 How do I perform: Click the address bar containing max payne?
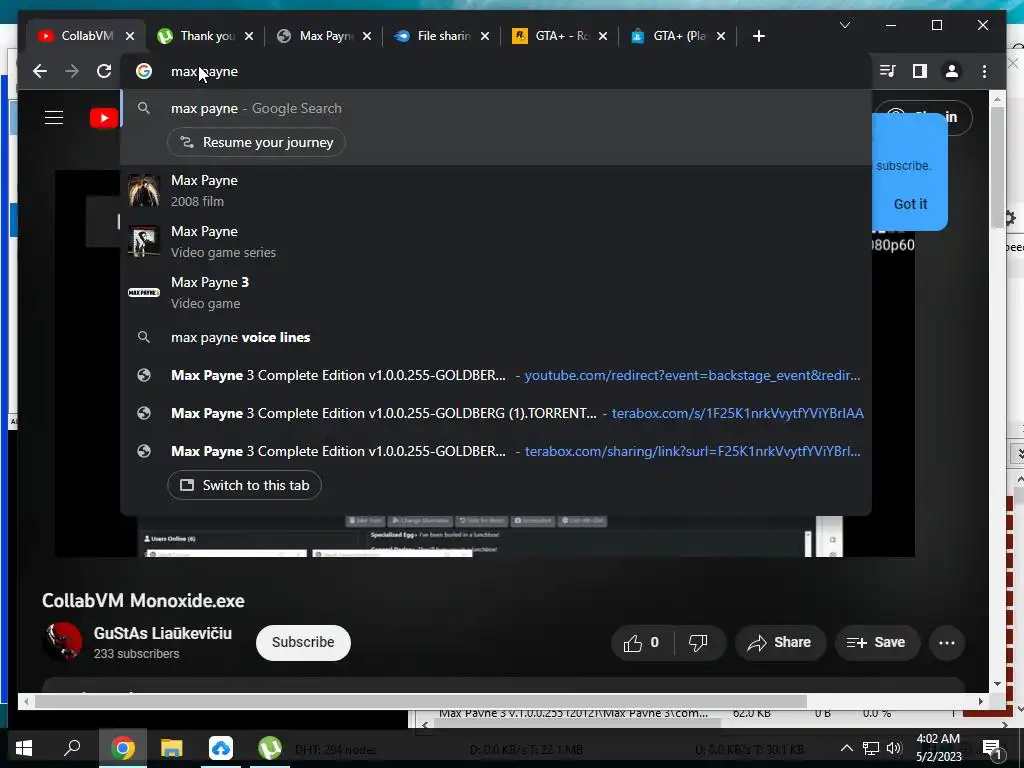(496, 71)
